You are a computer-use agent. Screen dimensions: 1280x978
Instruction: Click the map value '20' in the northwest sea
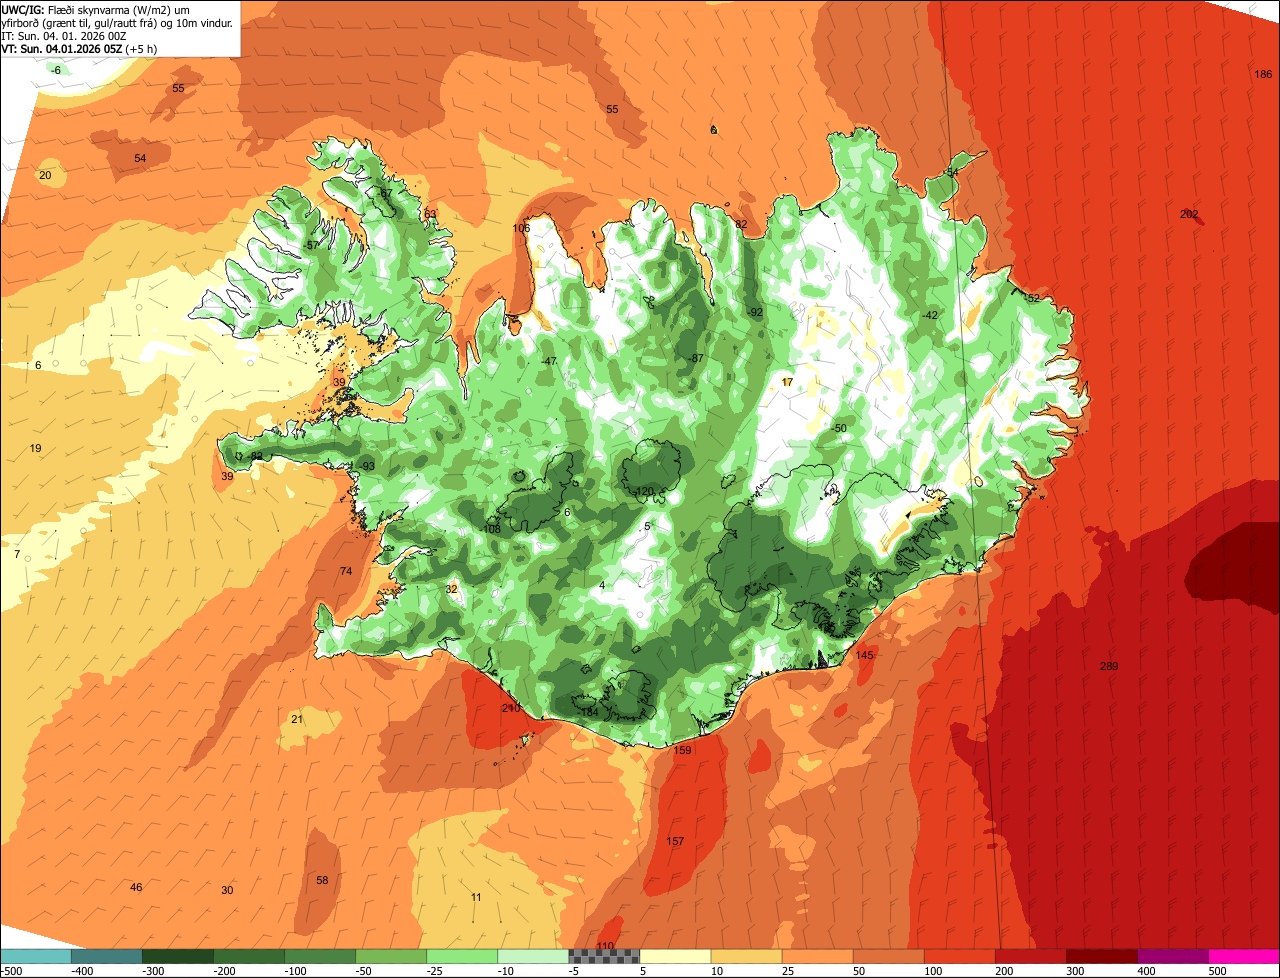click(45, 175)
